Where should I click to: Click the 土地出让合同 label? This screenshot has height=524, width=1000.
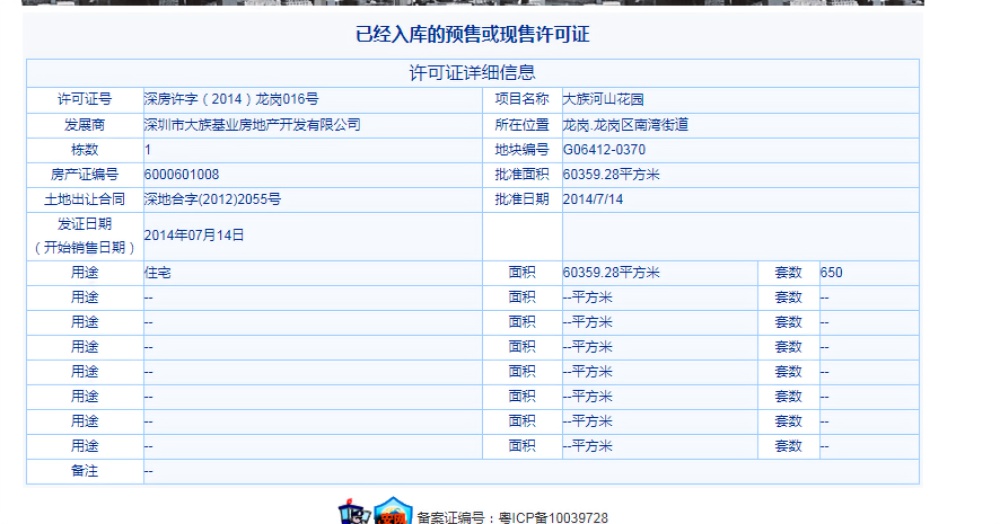click(85, 200)
